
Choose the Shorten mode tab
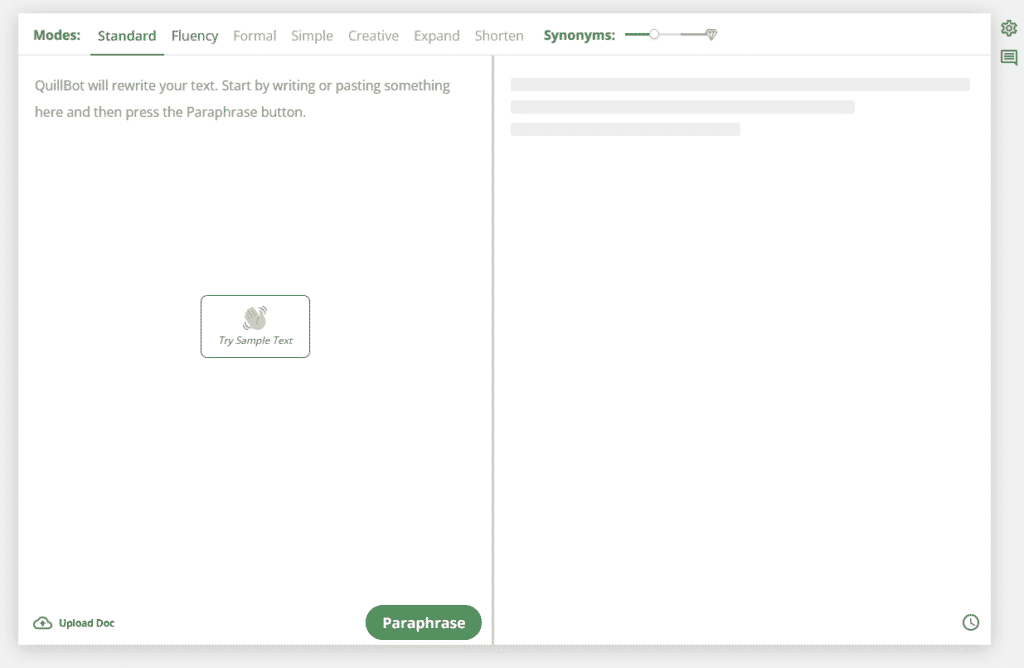[x=499, y=36]
